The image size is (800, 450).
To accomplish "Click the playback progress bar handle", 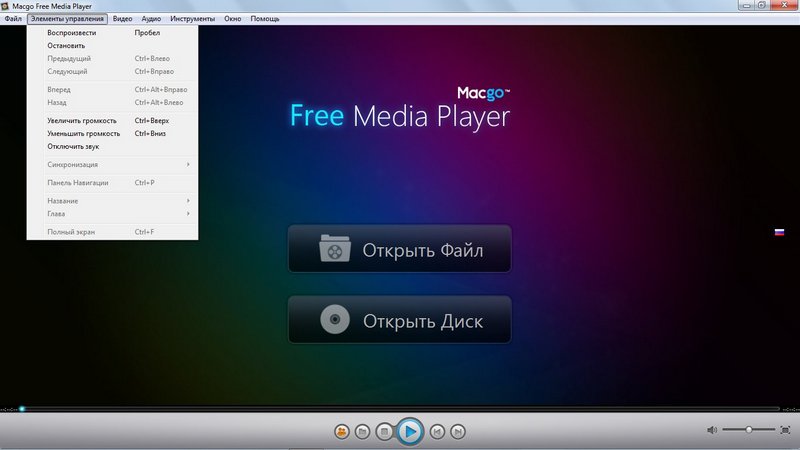I will coord(22,409).
